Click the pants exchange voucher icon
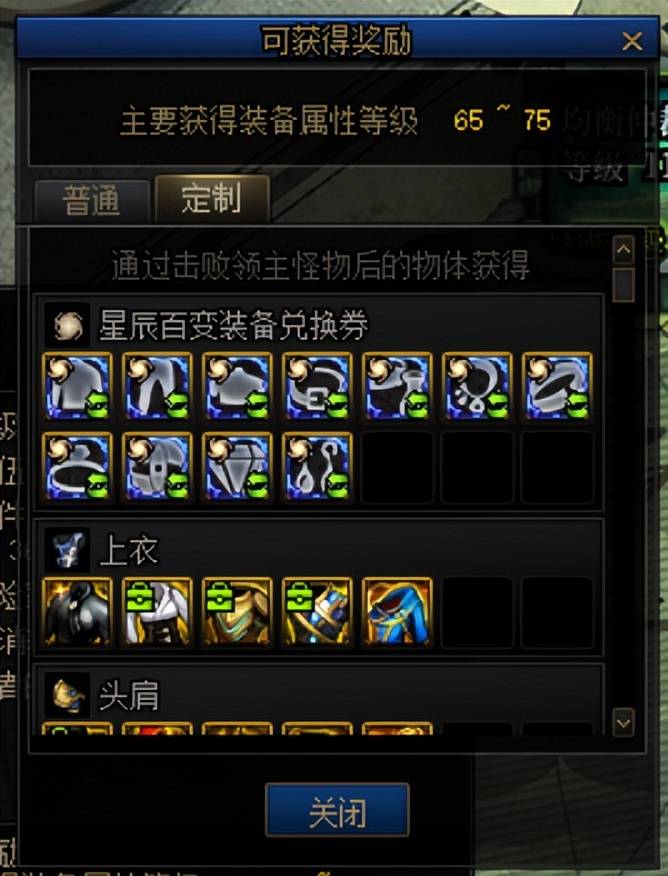Viewport: 668px width, 876px height. tap(158, 386)
